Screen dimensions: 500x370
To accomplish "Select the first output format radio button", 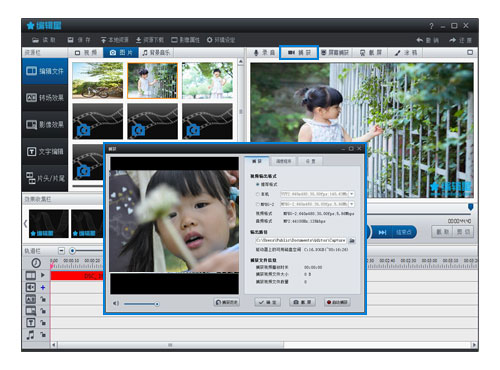I will (258, 184).
